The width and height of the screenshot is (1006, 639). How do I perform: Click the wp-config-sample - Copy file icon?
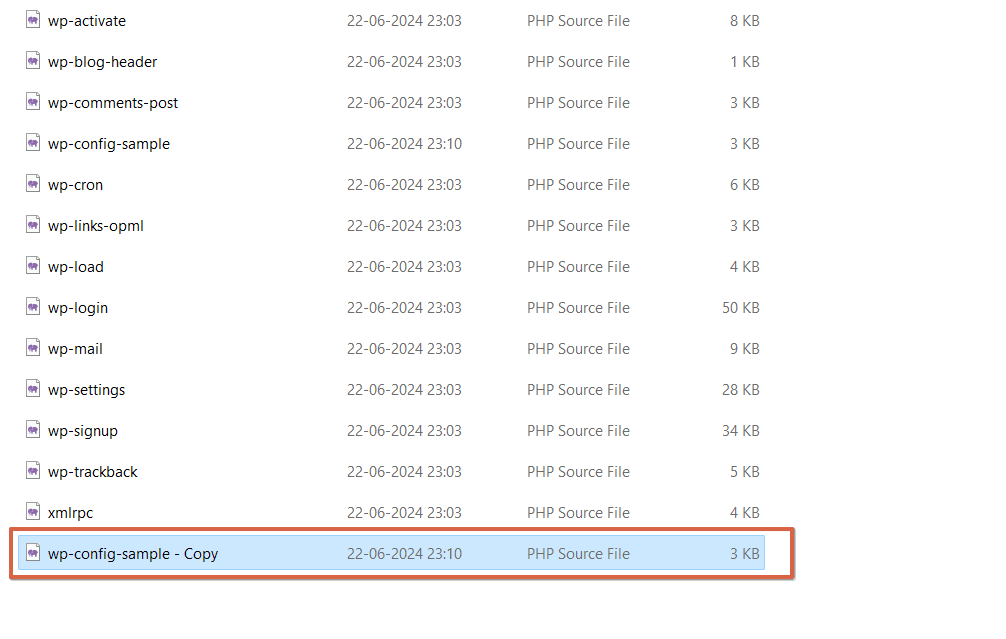pyautogui.click(x=33, y=553)
